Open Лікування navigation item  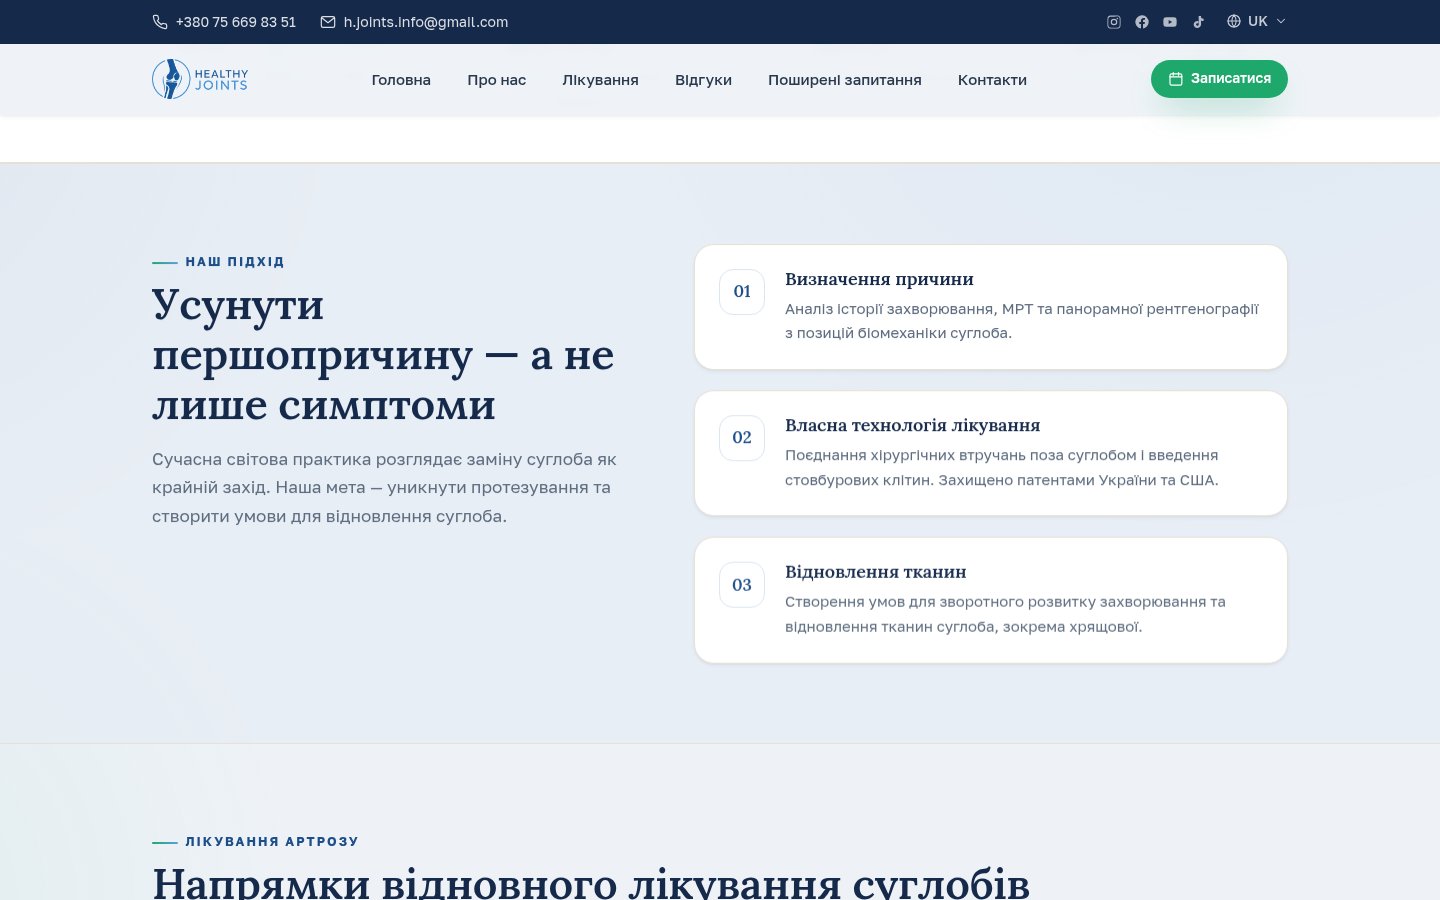(600, 80)
